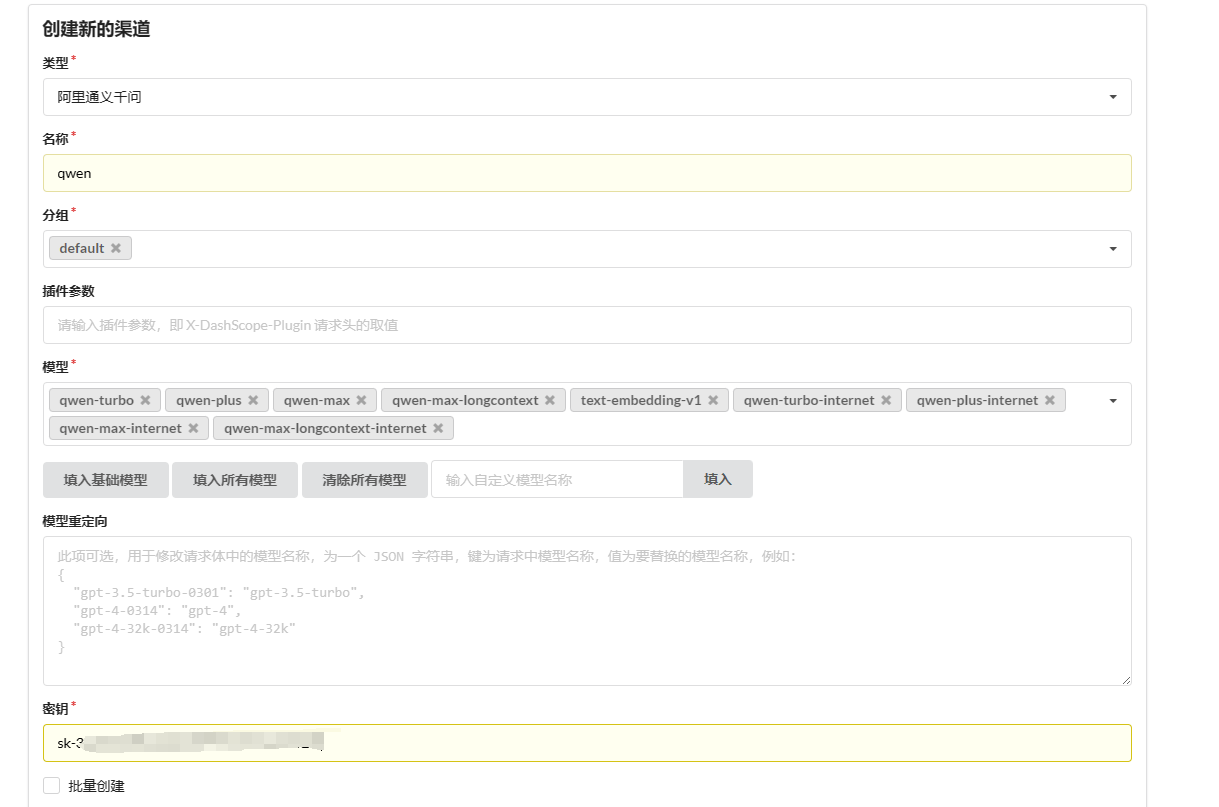Remove the qwen-max model tag
The width and height of the screenshot is (1219, 807).
pyautogui.click(x=361, y=400)
